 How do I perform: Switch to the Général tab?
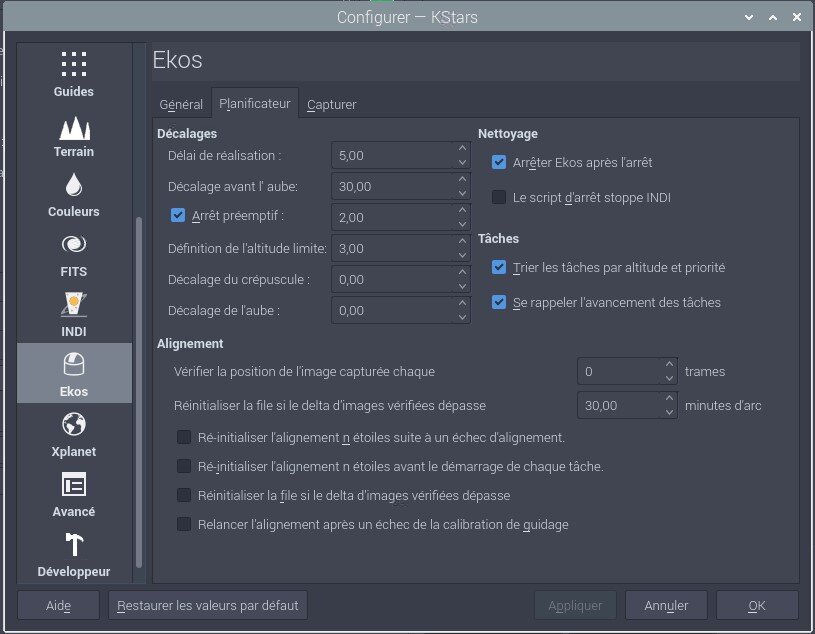[x=181, y=104]
